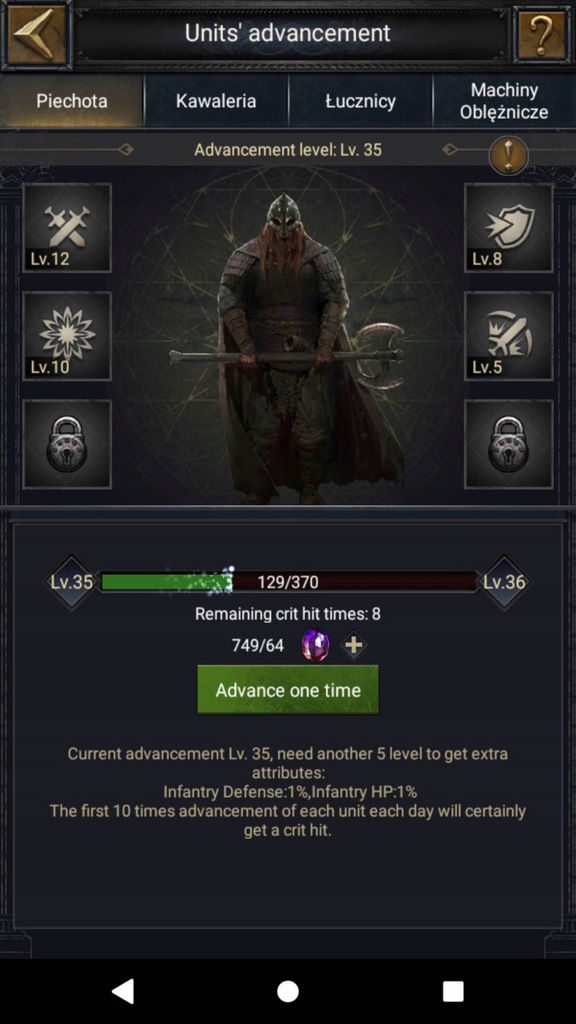Tap the locked skill slot on left

tap(67, 444)
